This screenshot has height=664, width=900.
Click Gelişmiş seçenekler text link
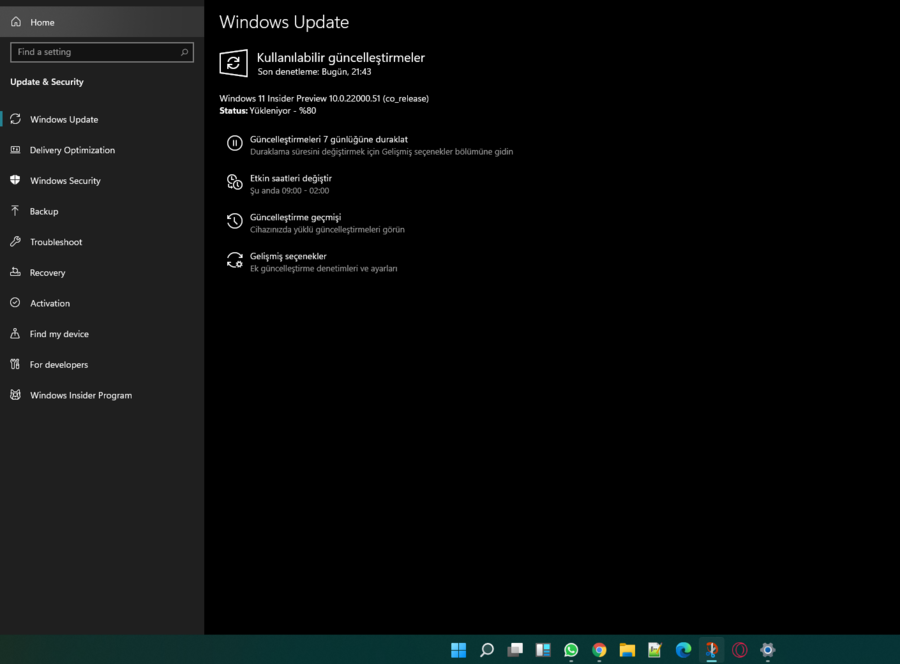tap(288, 256)
